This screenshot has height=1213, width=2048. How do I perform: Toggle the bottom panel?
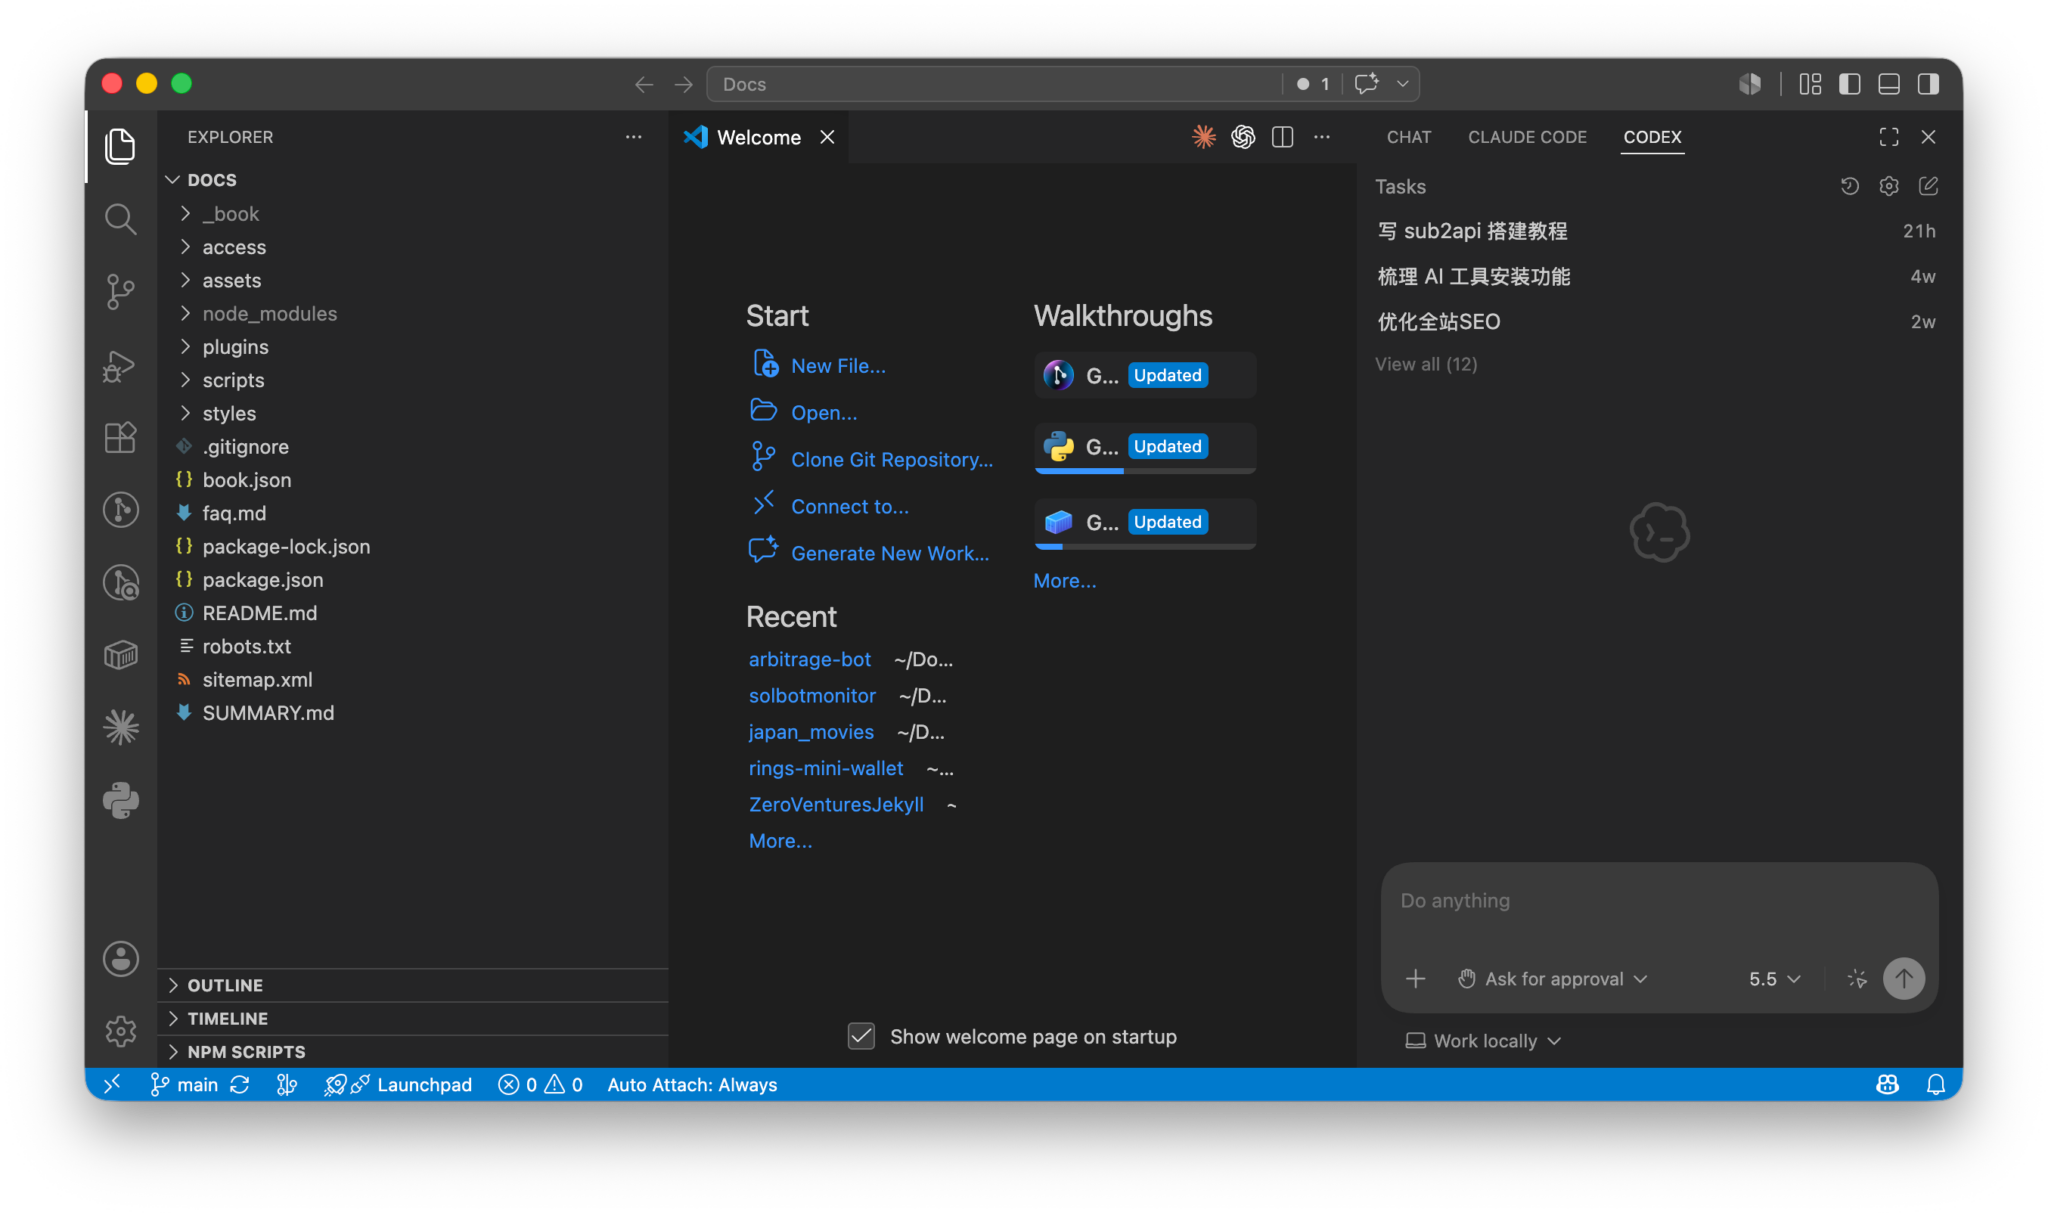[x=1888, y=84]
